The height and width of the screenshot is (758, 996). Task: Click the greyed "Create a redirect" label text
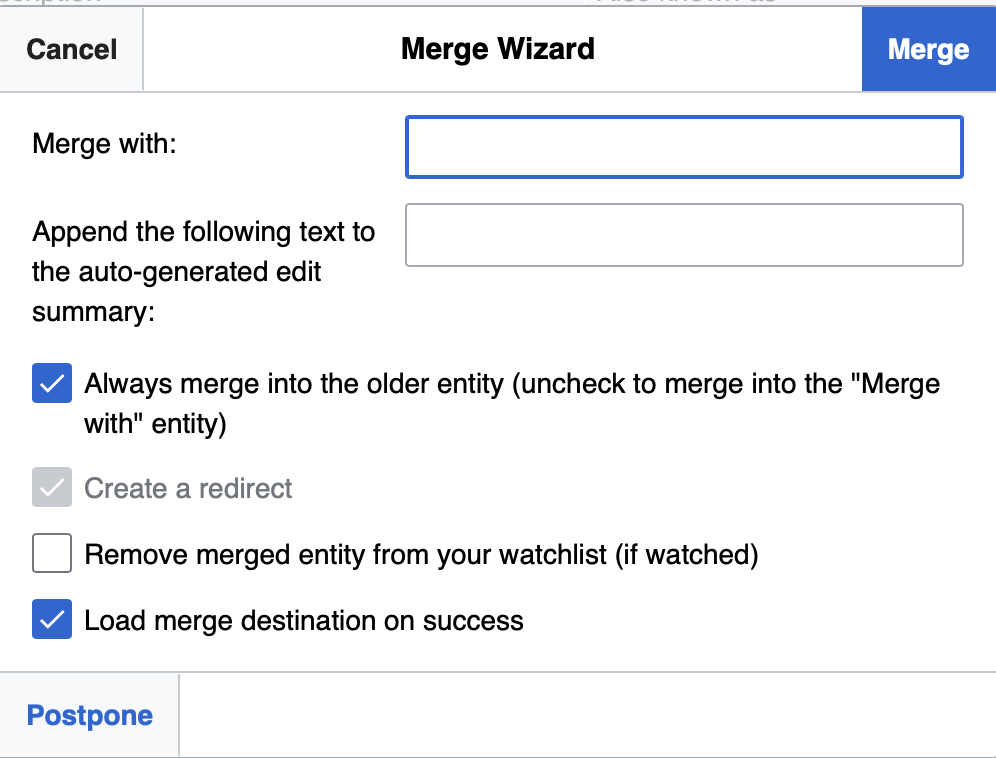[x=188, y=489]
